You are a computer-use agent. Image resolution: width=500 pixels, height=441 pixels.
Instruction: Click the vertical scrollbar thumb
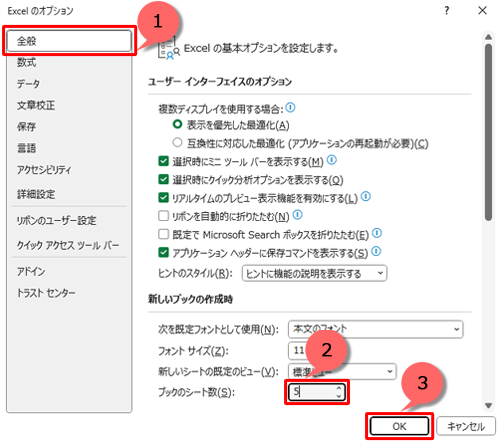click(488, 132)
